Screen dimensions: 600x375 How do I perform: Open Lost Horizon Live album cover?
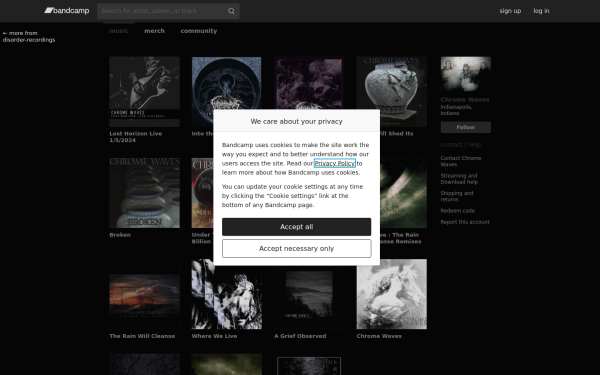coord(145,92)
